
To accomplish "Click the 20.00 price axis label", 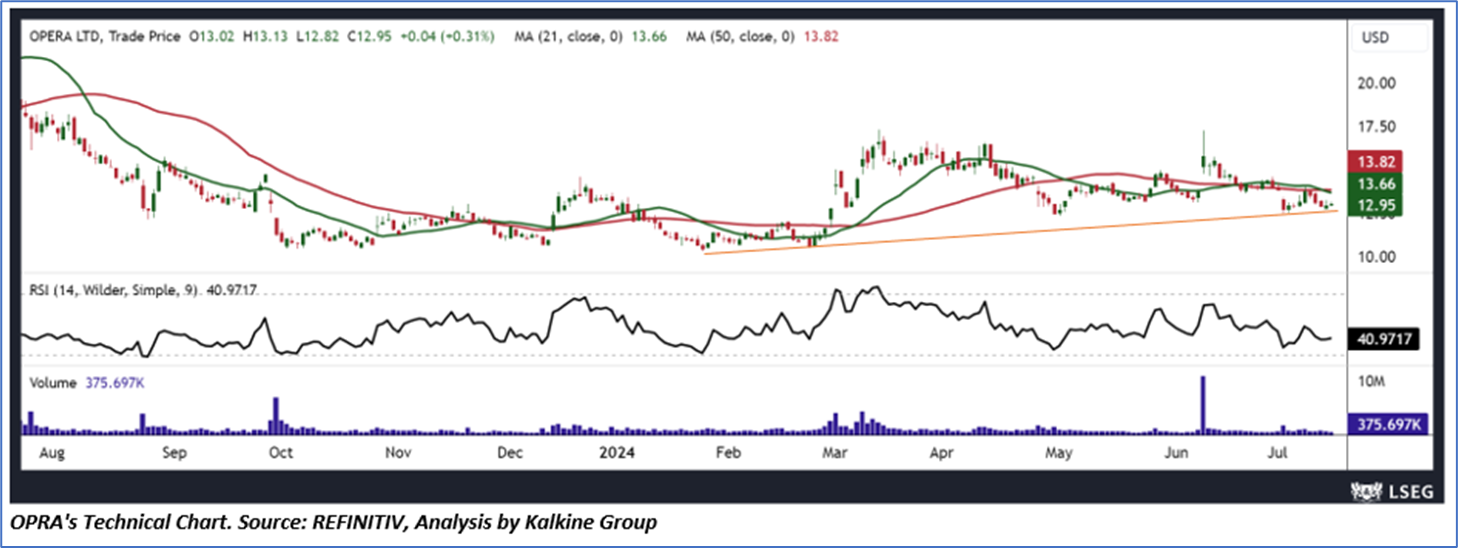I will point(1376,84).
